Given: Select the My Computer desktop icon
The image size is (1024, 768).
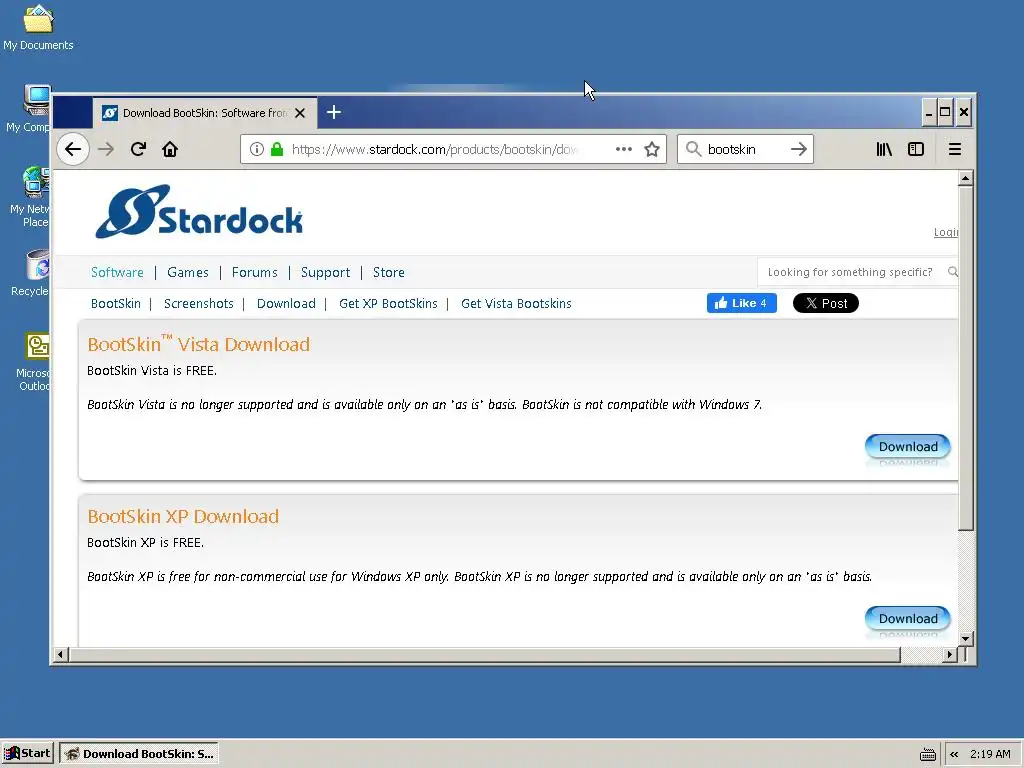Looking at the screenshot, I should point(29,109).
